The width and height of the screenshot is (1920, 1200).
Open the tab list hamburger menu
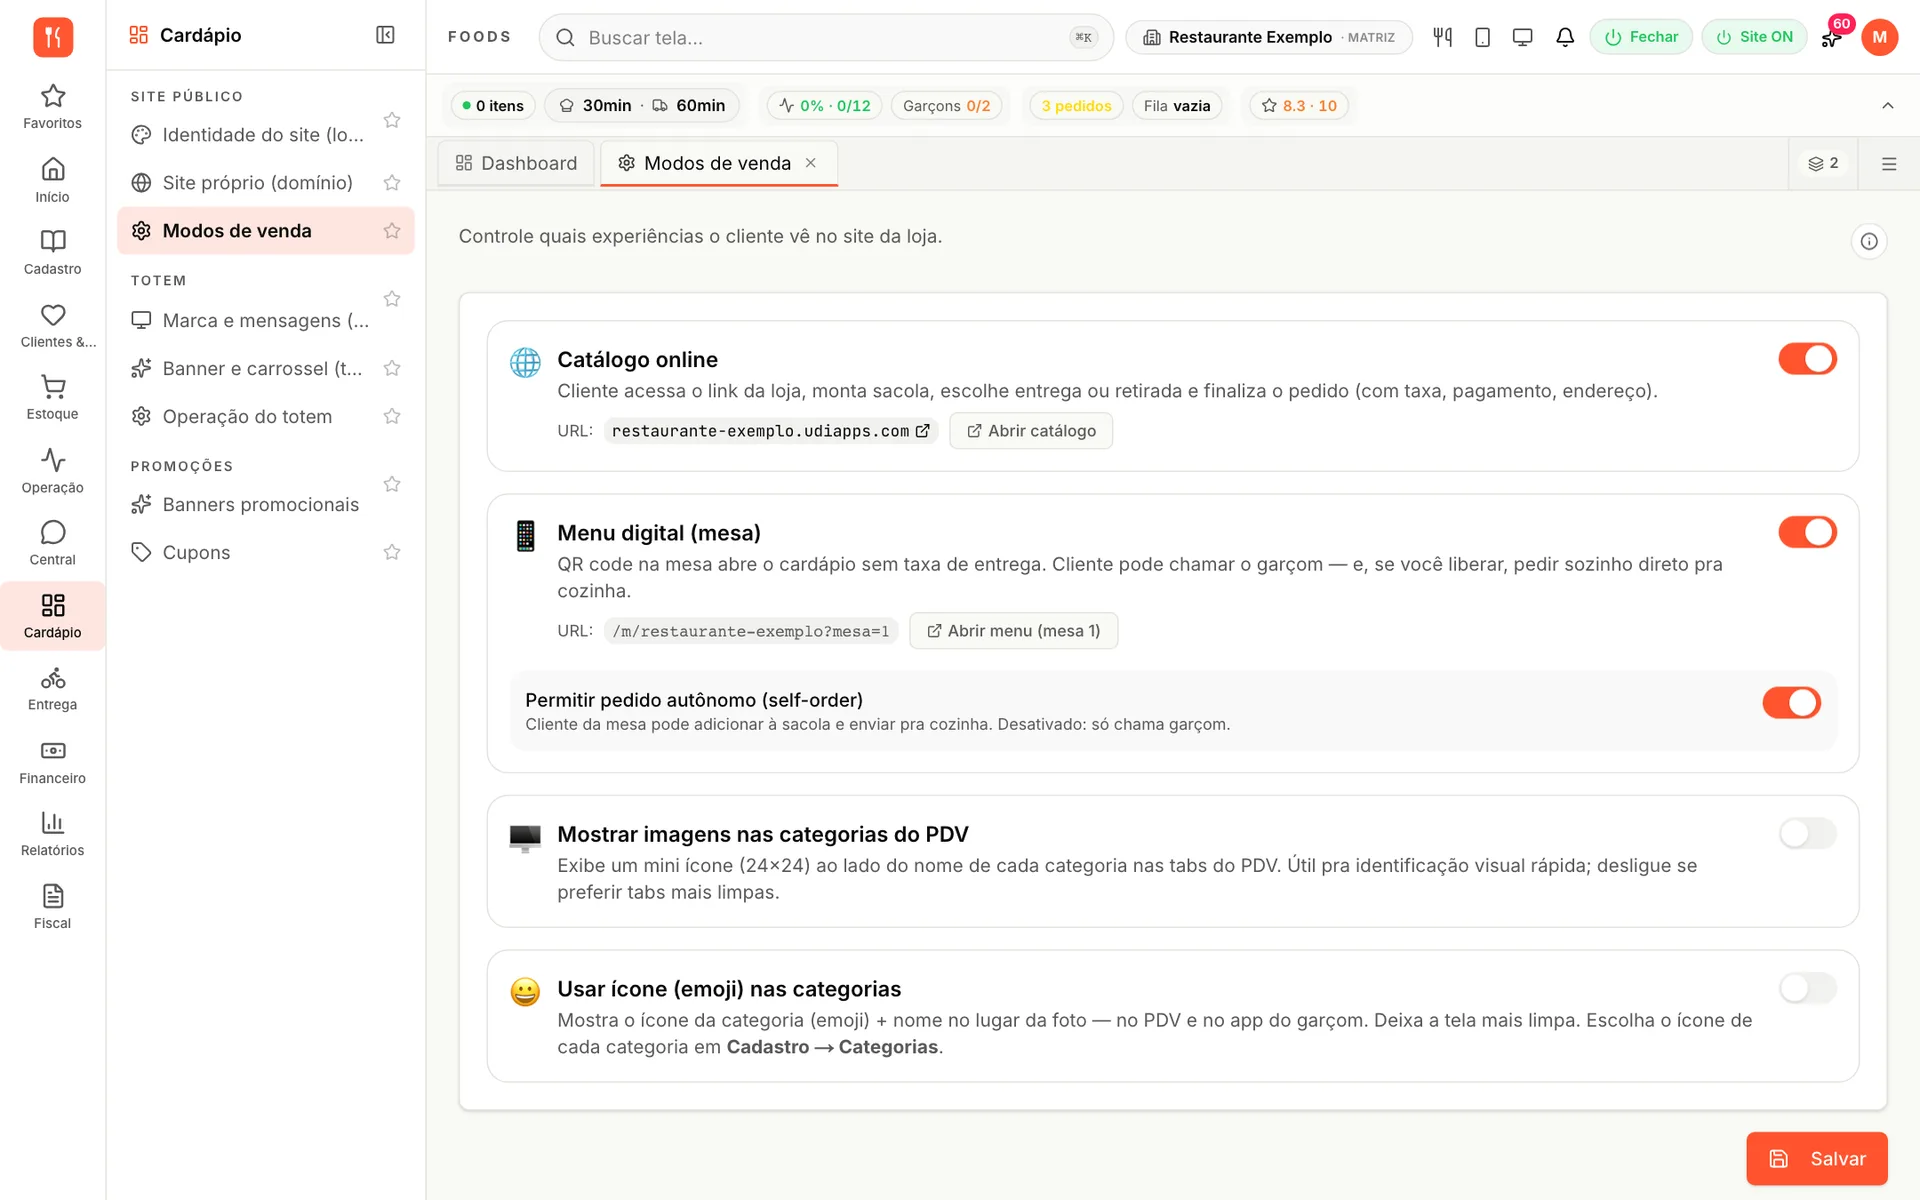coord(1888,164)
